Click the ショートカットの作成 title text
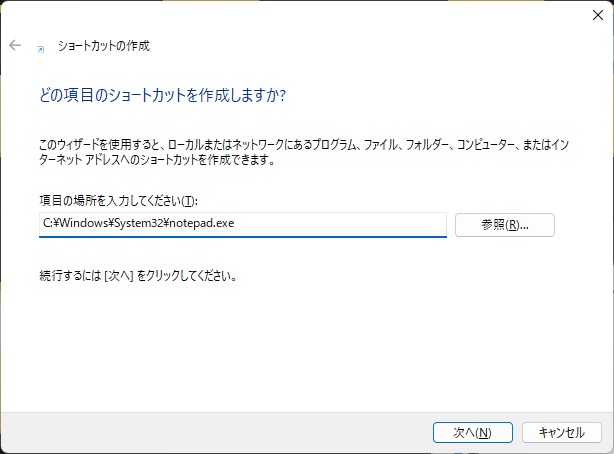The width and height of the screenshot is (614, 454). pos(105,46)
